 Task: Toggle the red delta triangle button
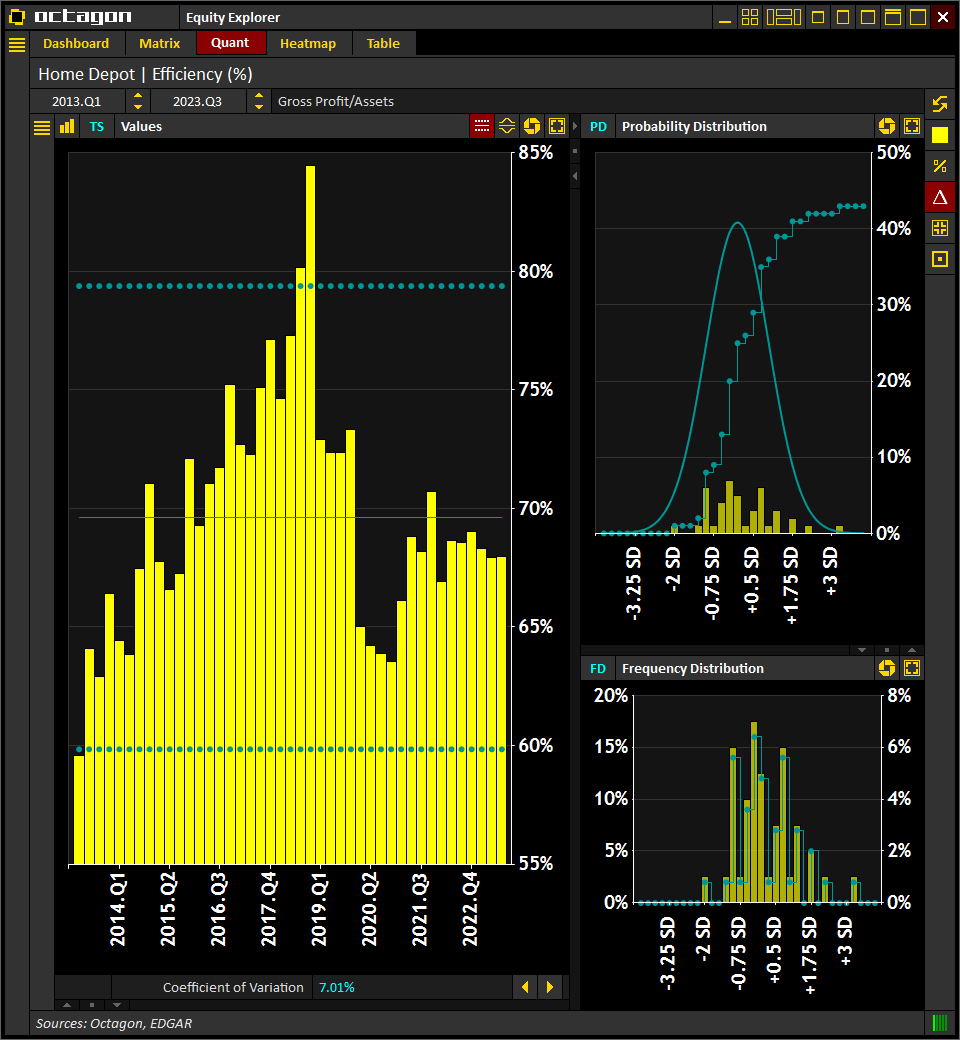tap(940, 197)
